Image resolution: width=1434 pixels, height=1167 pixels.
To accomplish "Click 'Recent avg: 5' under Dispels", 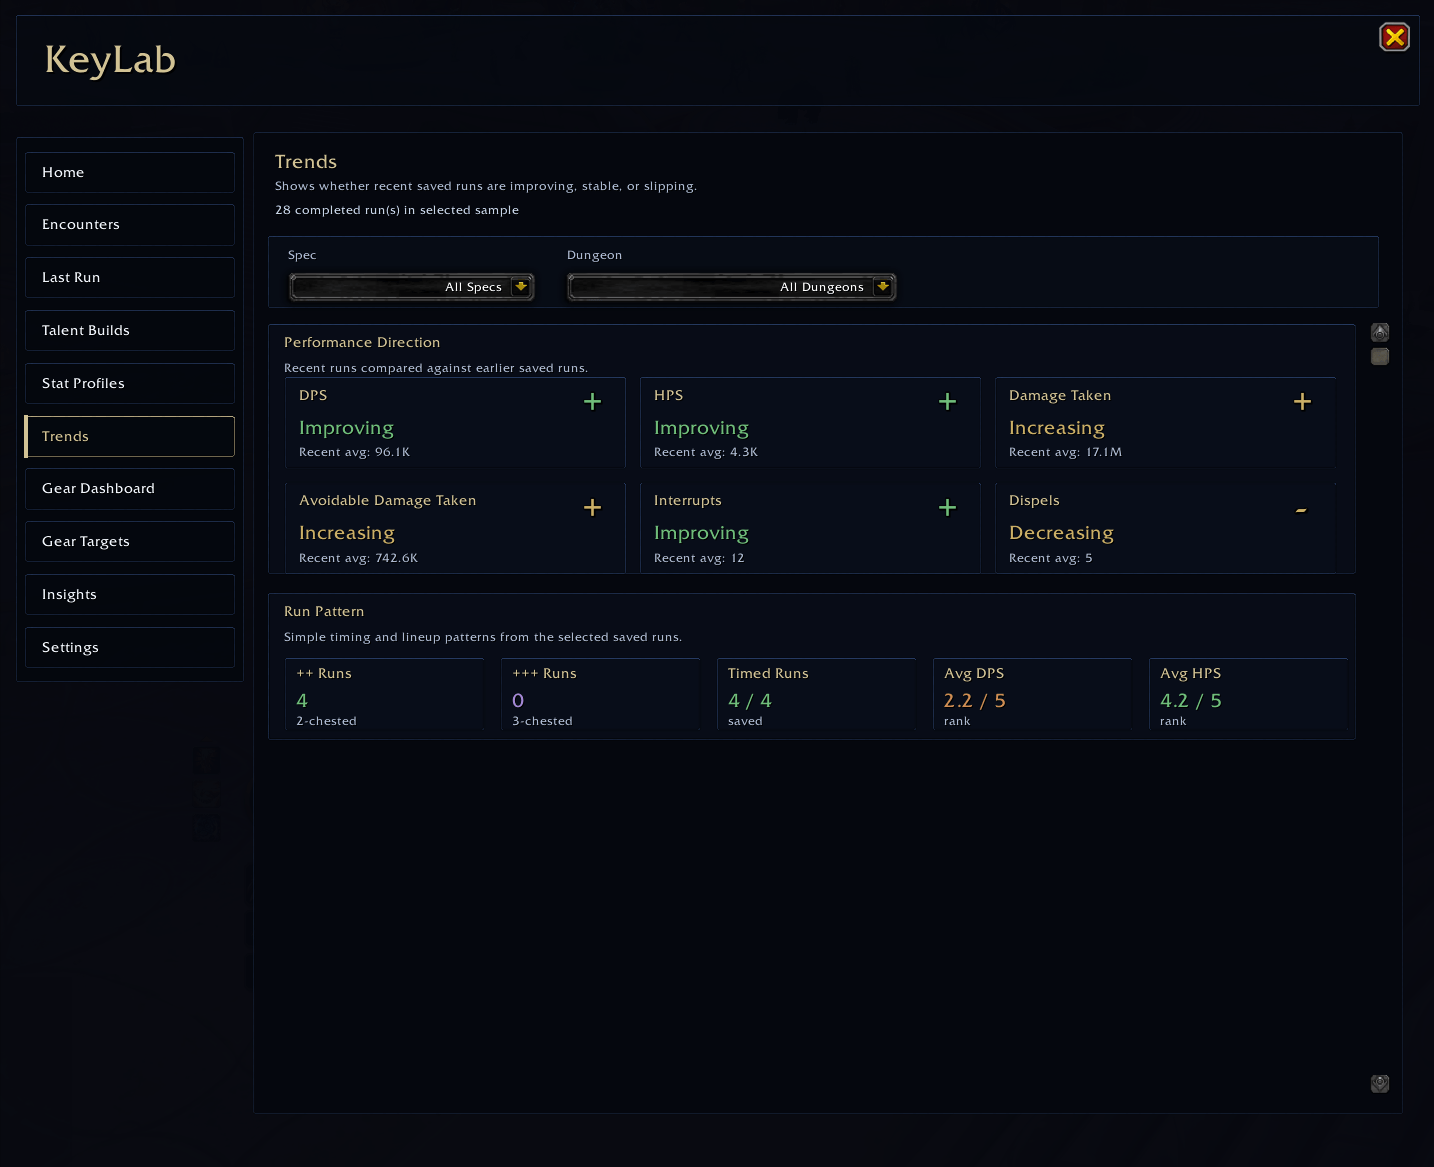I will pos(1050,558).
